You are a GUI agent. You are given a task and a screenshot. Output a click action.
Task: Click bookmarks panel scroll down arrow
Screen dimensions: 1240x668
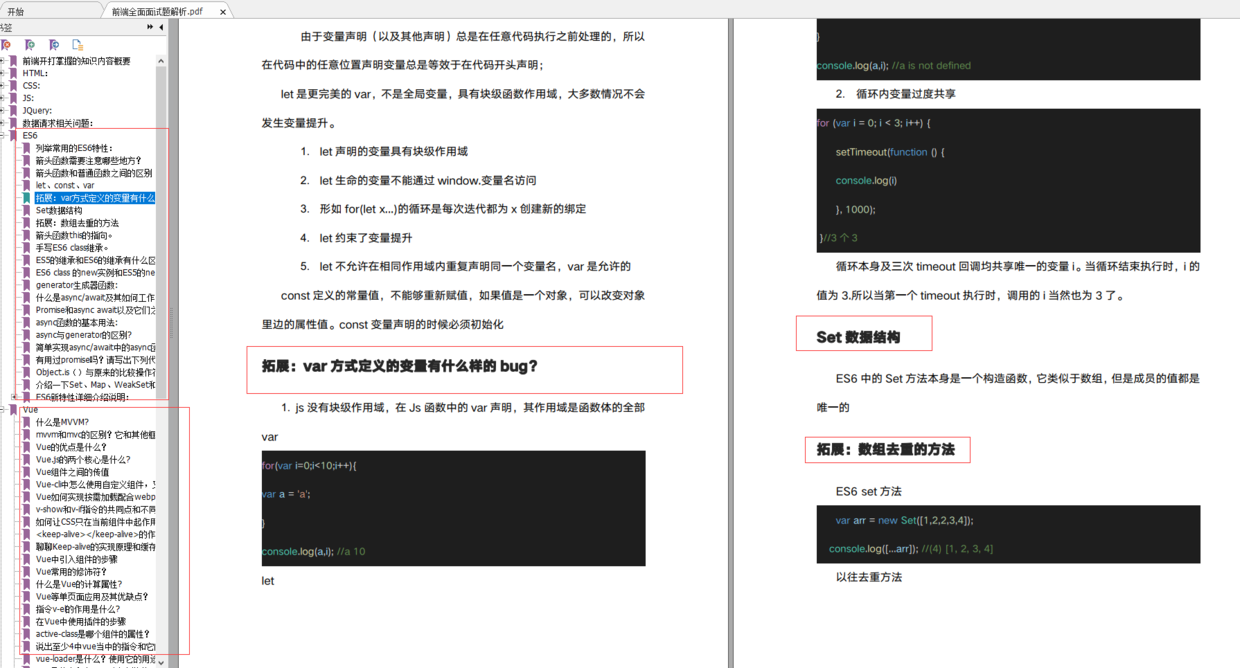pos(162,663)
